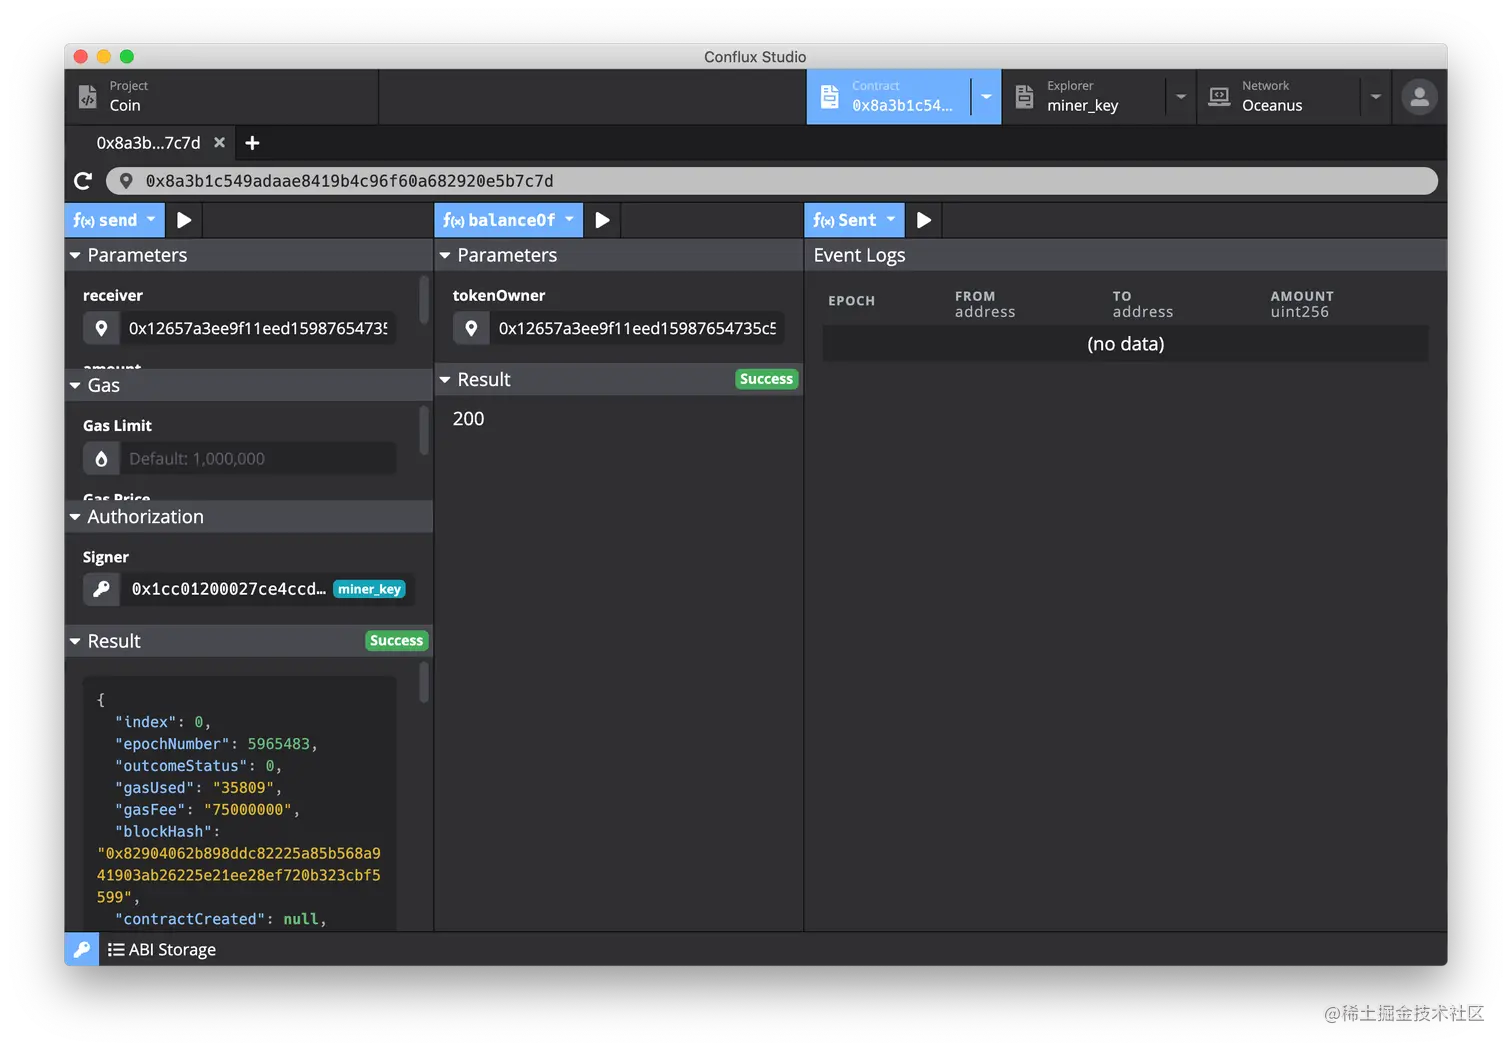
Task: Collapse the balanceOf Result section
Action: pyautogui.click(x=619, y=379)
